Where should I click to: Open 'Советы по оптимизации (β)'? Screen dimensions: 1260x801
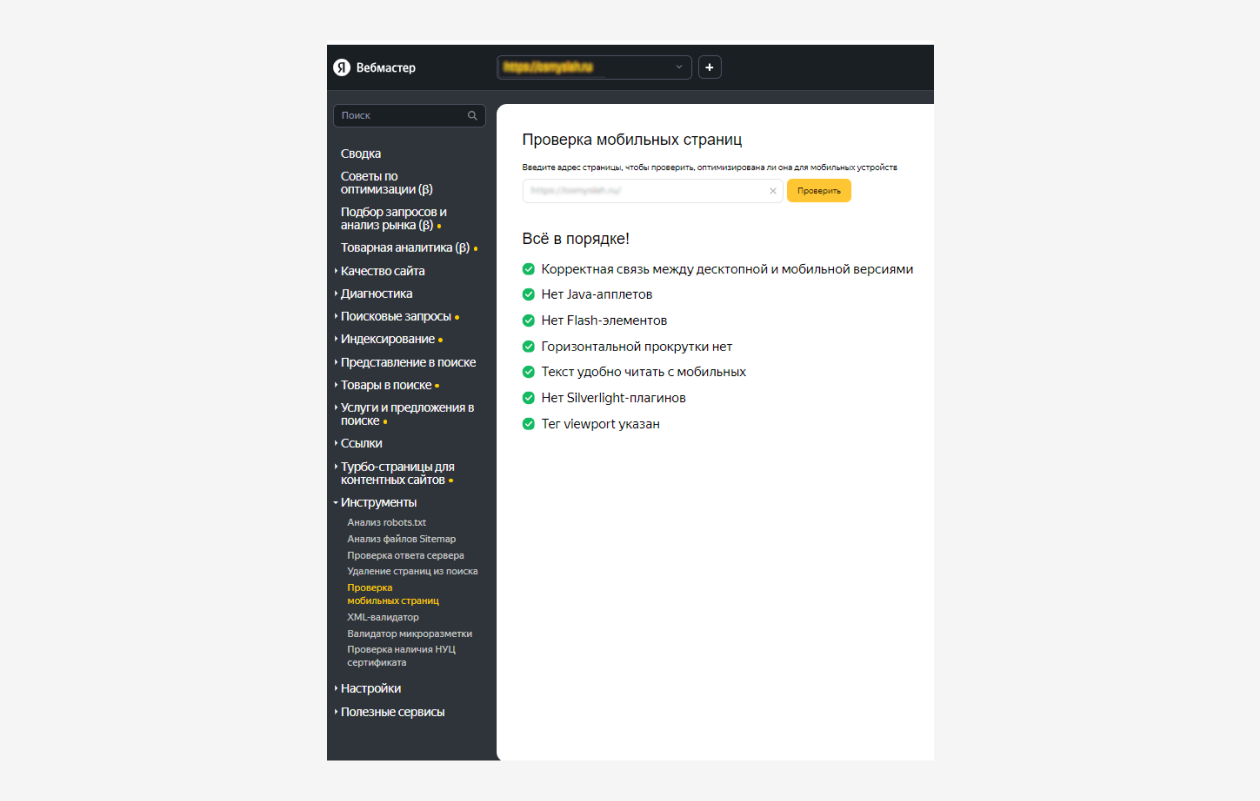point(387,183)
